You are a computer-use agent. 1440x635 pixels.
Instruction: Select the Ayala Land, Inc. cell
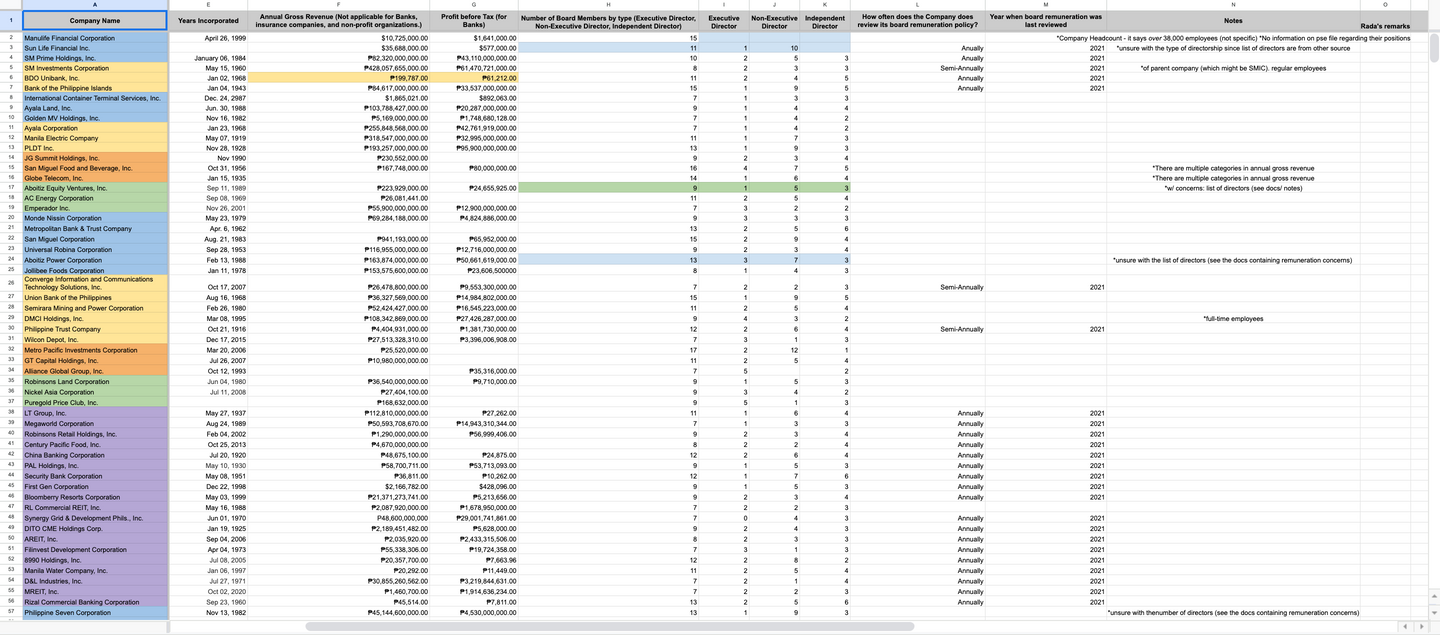click(94, 108)
